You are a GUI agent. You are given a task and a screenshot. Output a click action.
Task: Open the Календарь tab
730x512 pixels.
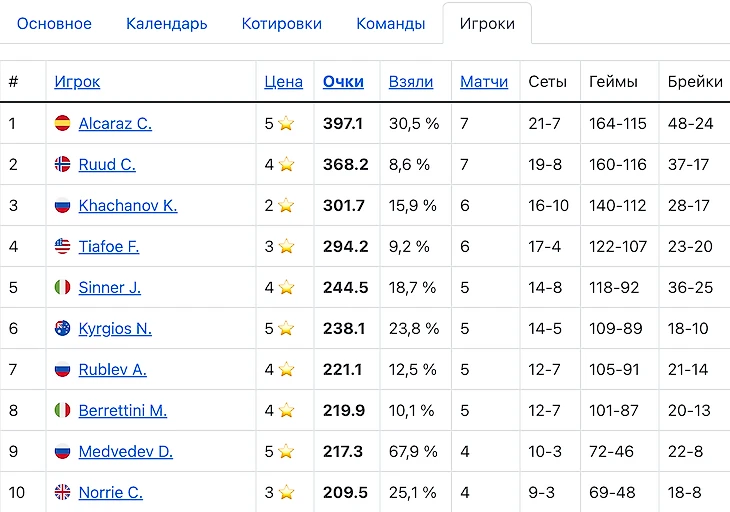166,24
